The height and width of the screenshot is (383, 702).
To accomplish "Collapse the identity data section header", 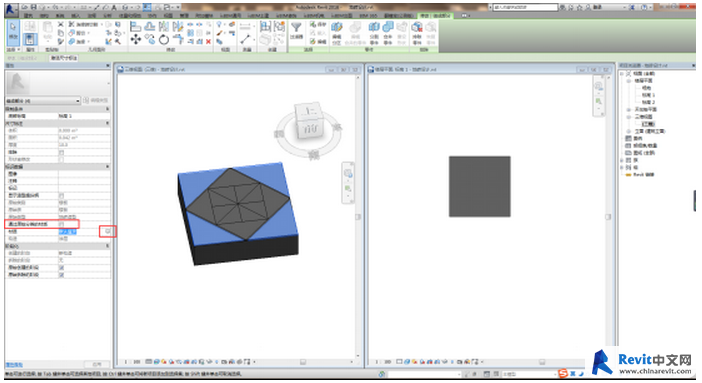I will [58, 166].
